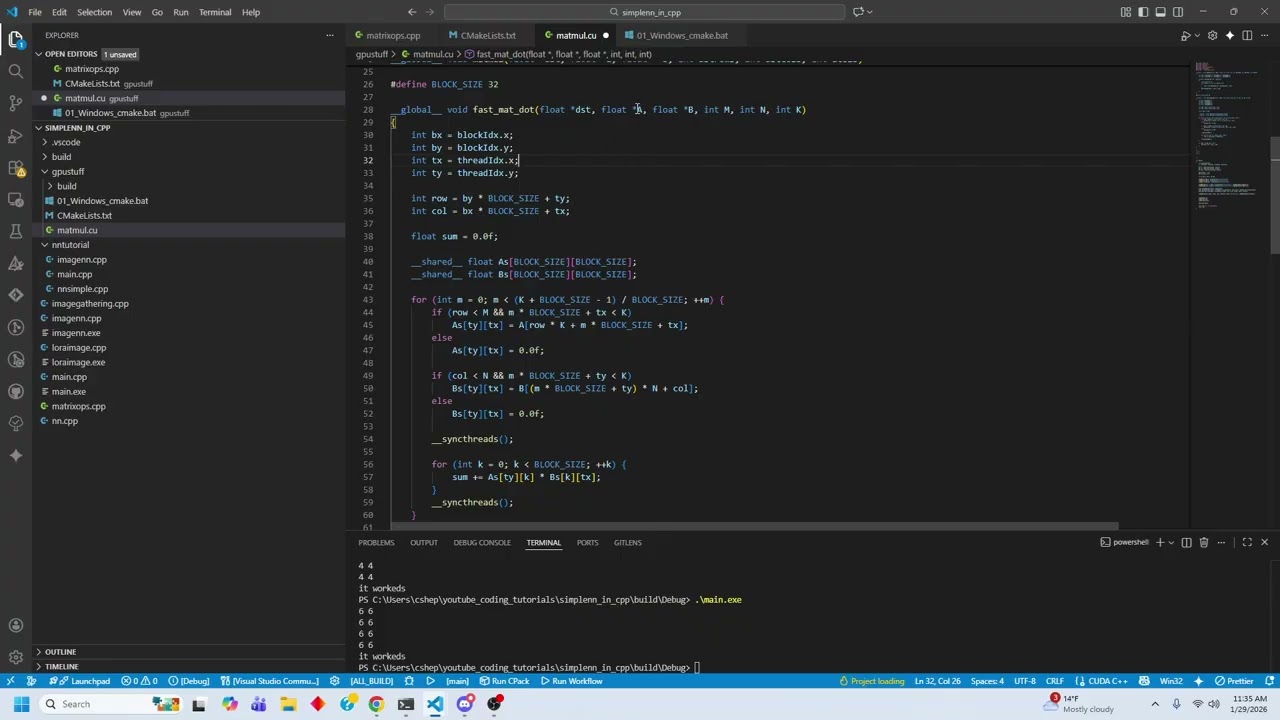Switch to the PORTS panel tab
The width and height of the screenshot is (1280, 720).
(587, 542)
